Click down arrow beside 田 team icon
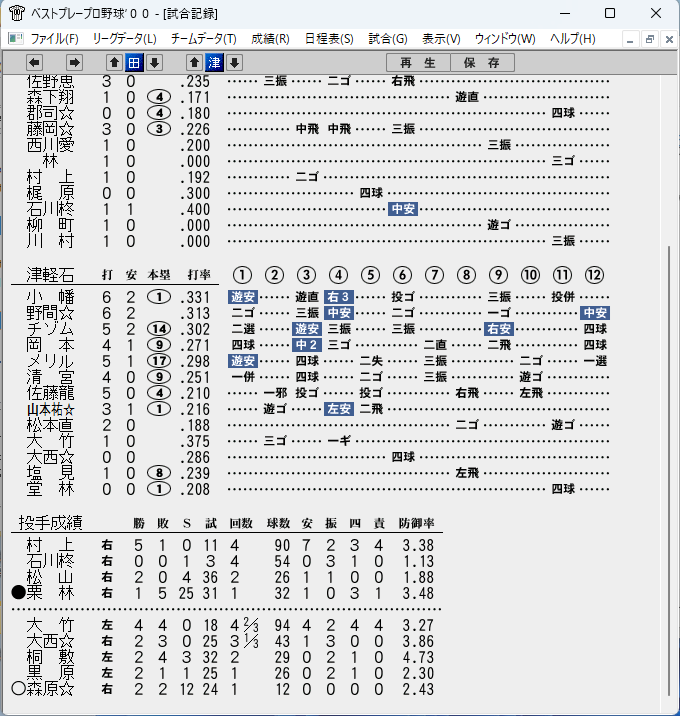The image size is (680, 716). click(x=154, y=63)
